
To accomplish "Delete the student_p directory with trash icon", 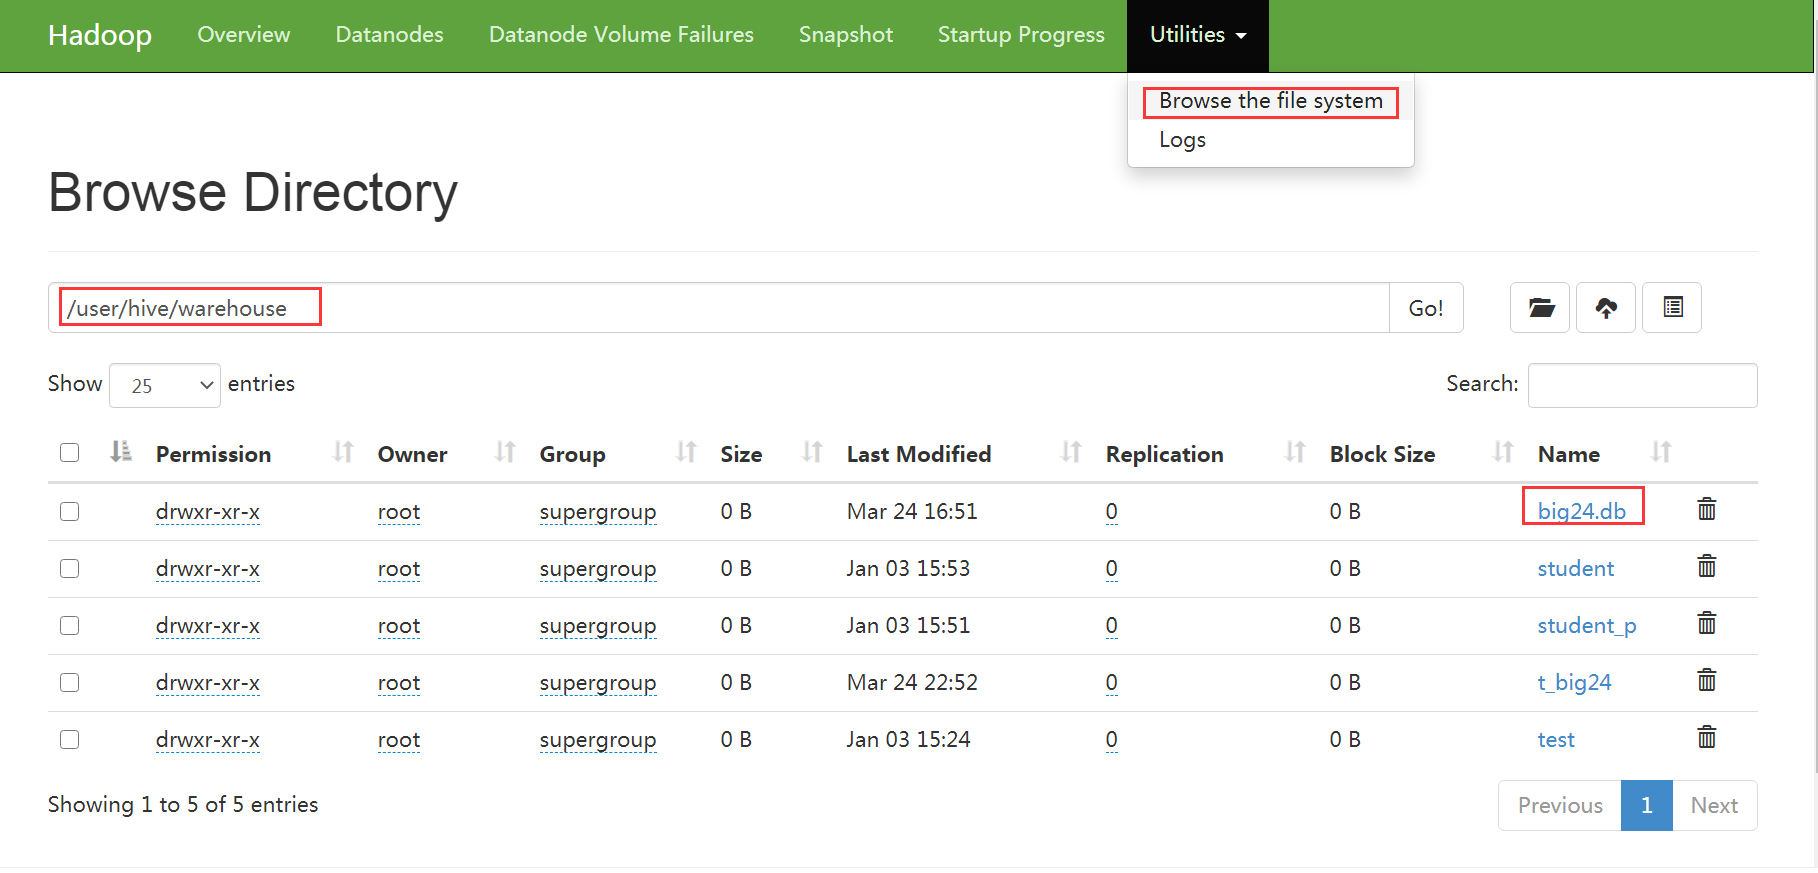I will [1707, 624].
